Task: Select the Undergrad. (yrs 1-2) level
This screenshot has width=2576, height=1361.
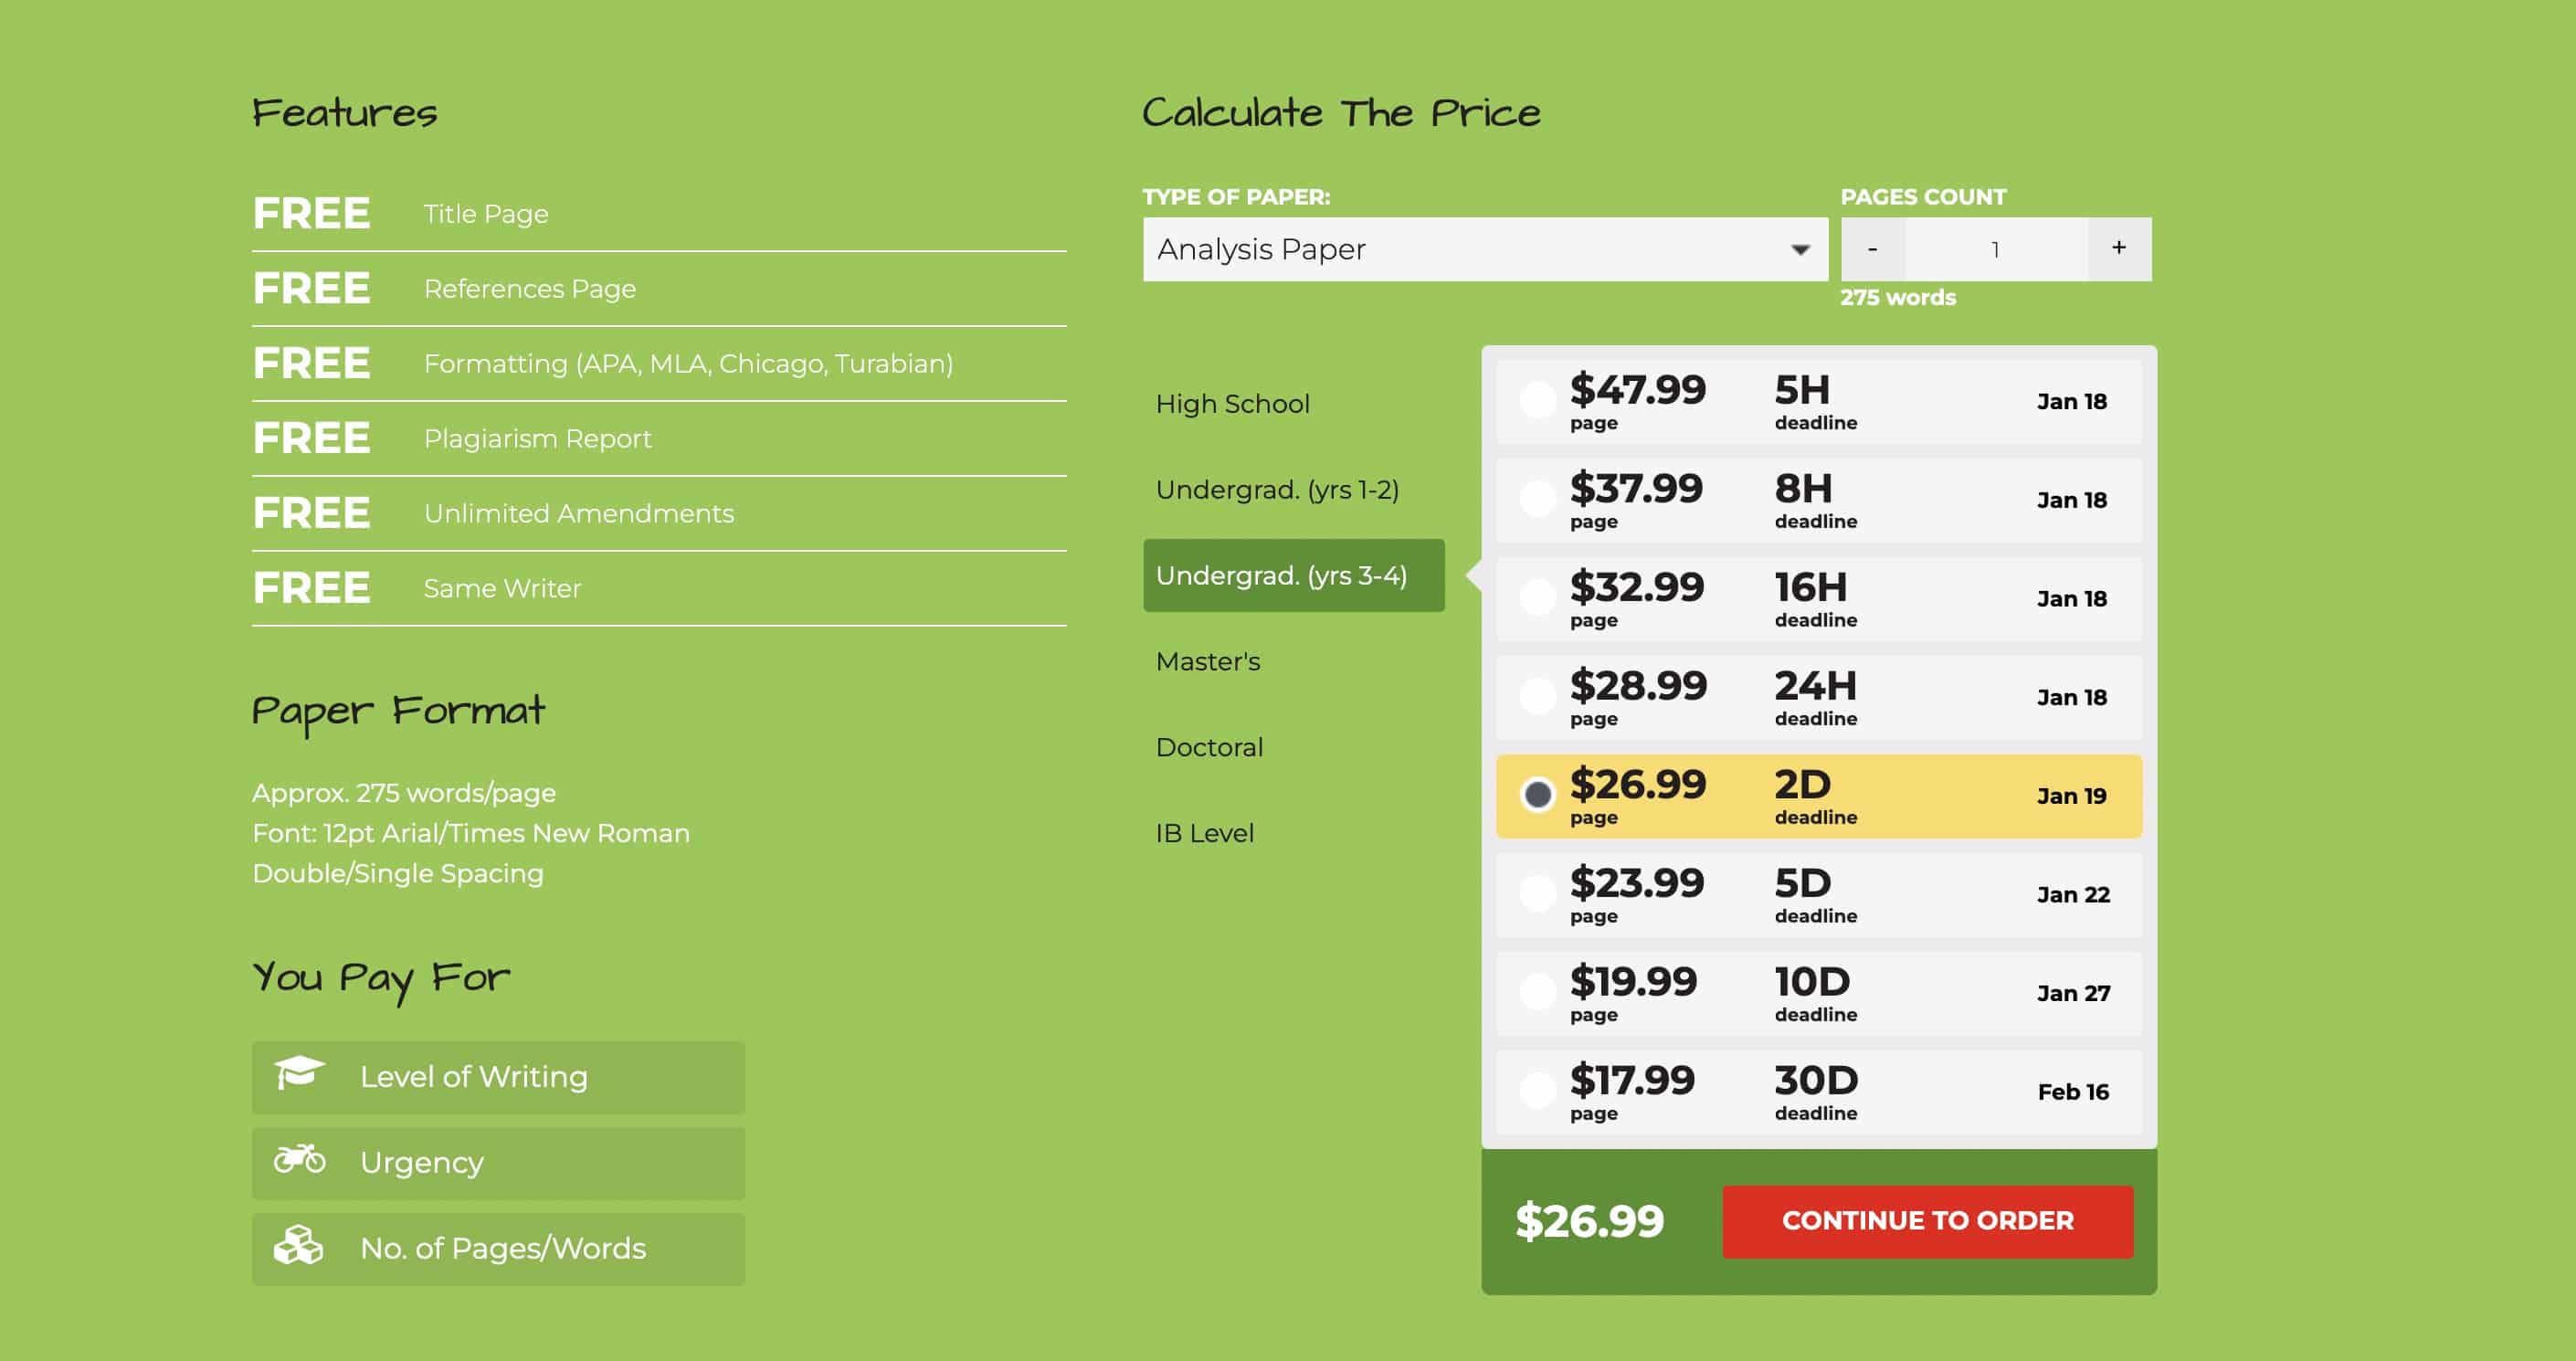Action: coord(1279,489)
